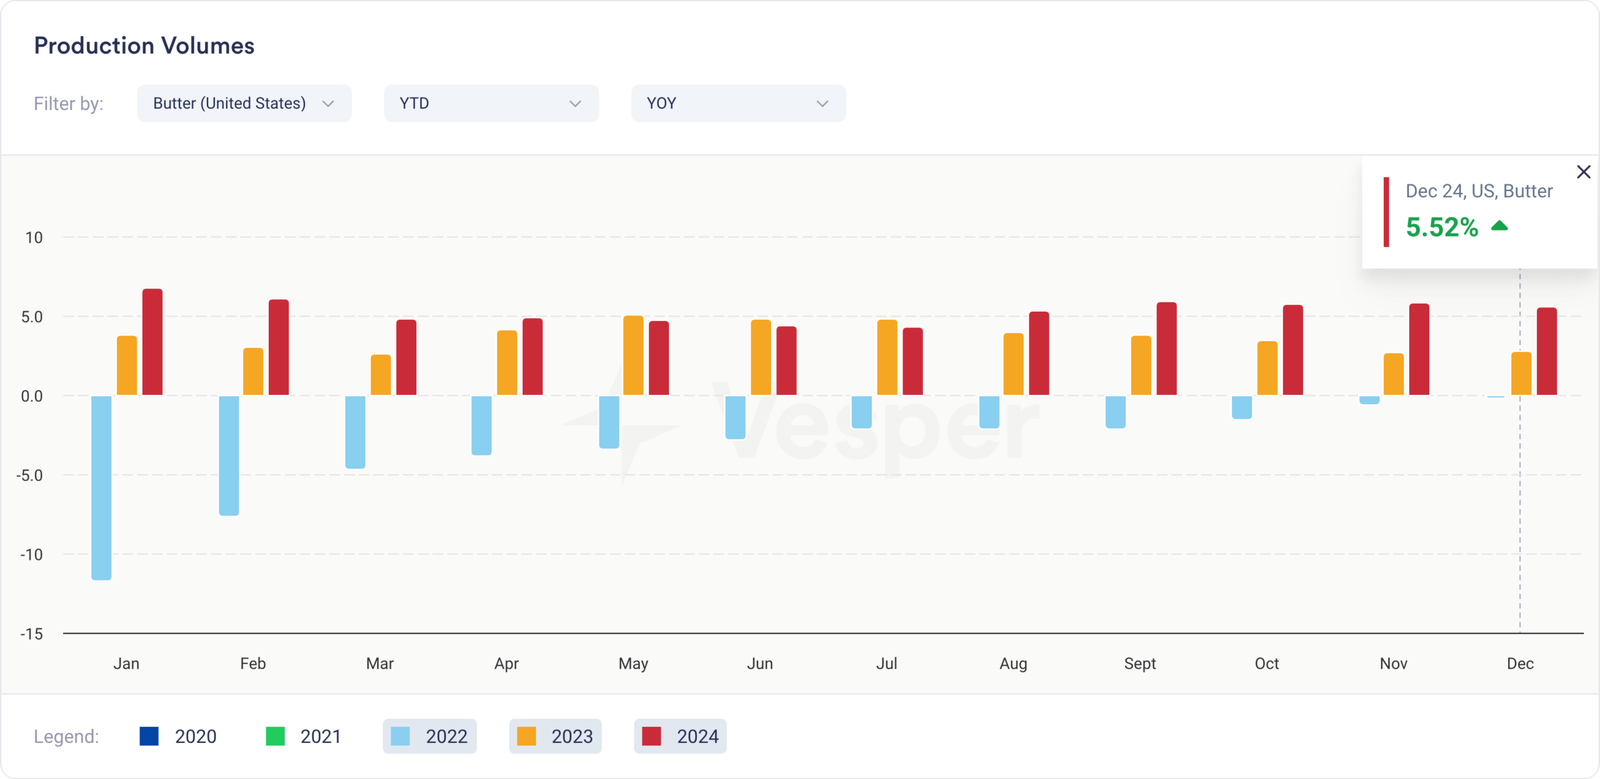Click the 5.52% value in tooltip
Screen dimensions: 1600x779
(1441, 228)
